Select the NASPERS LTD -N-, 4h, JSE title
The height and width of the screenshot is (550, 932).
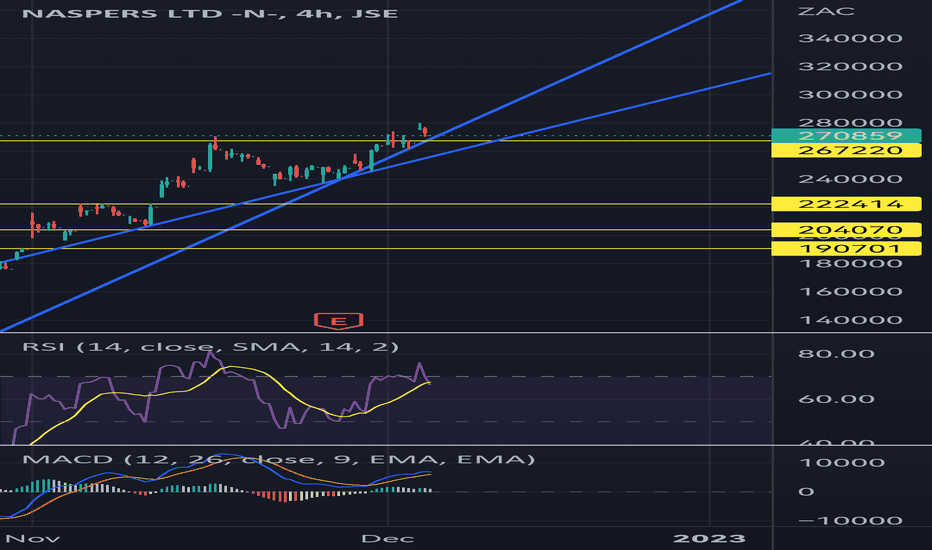click(x=210, y=13)
